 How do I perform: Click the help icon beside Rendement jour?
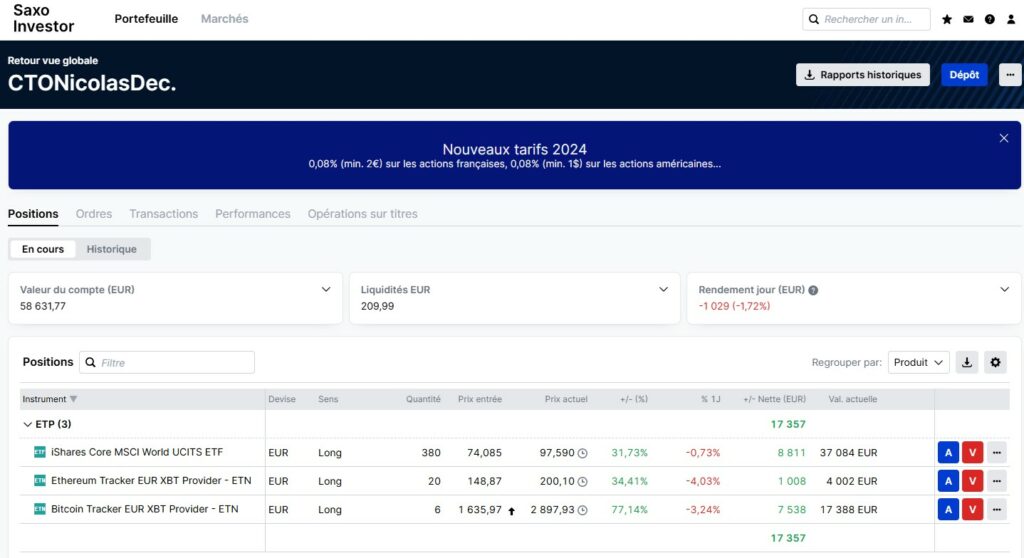click(x=813, y=290)
